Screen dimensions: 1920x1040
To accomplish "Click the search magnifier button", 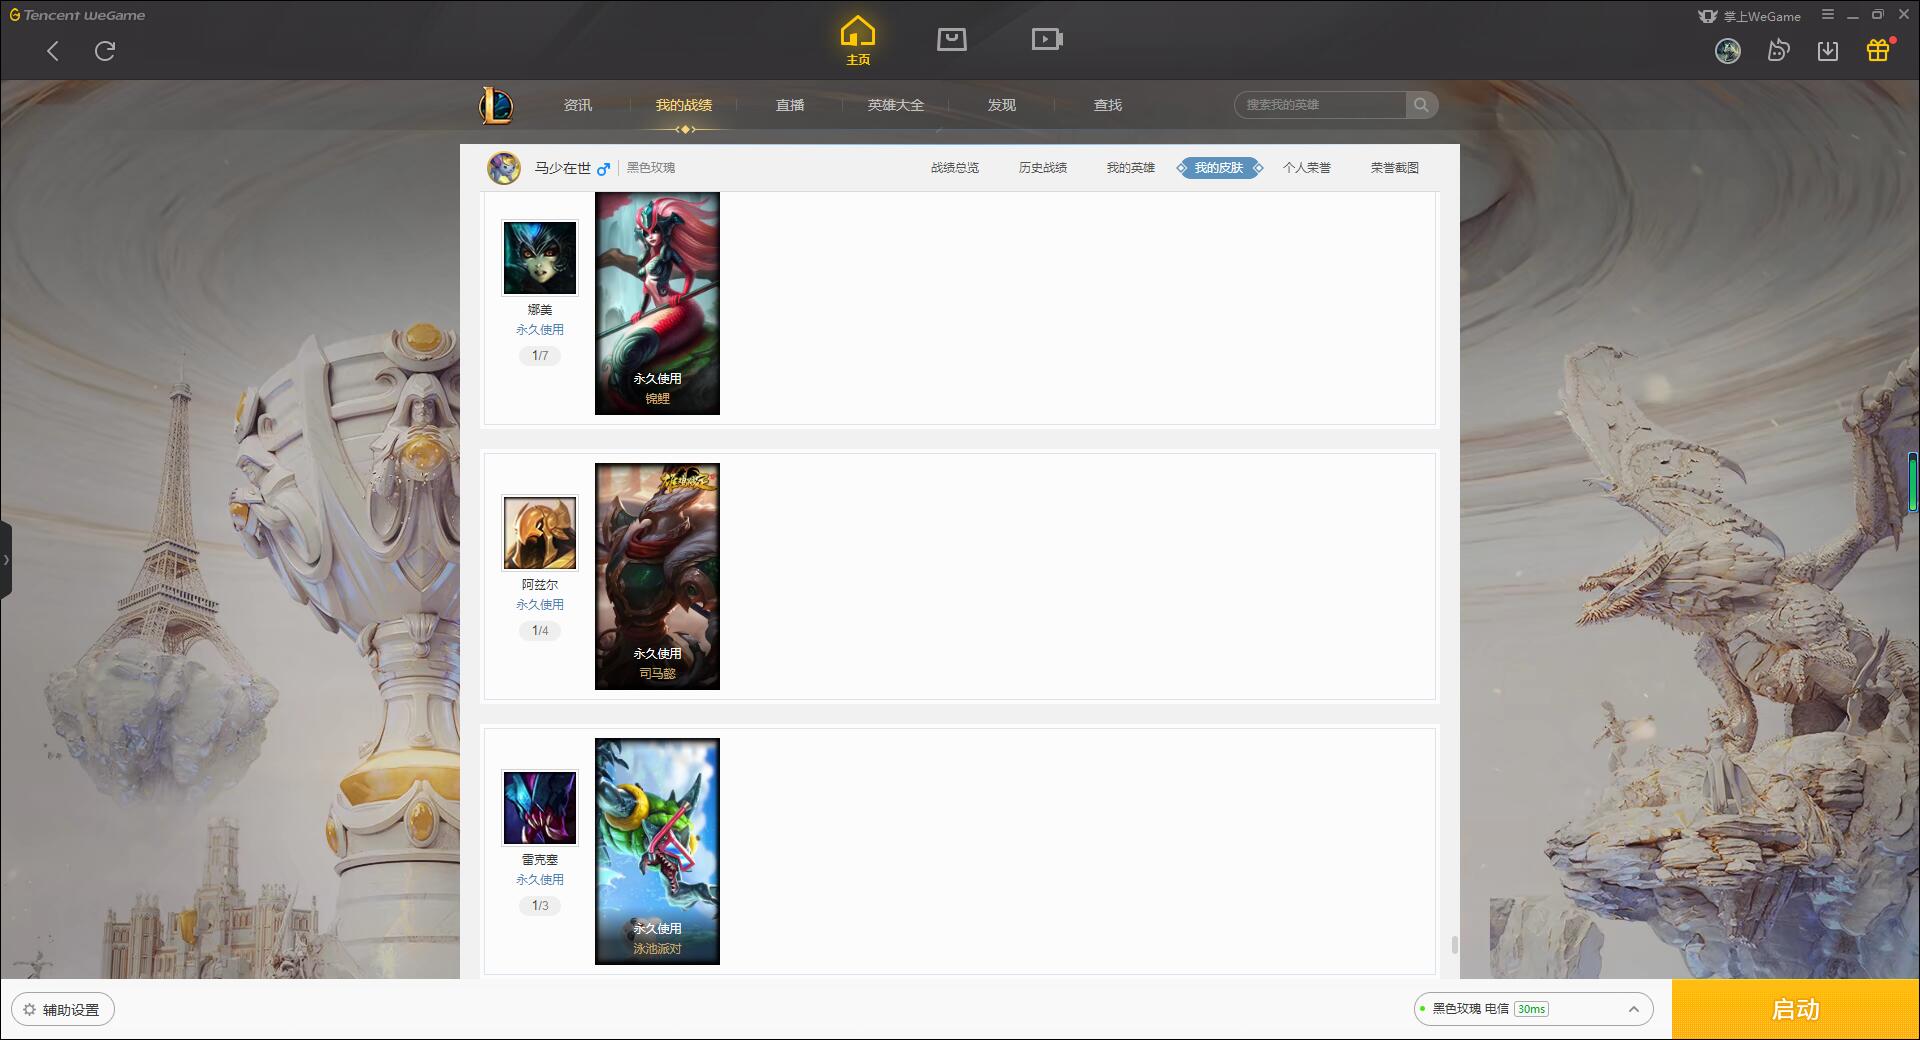I will (x=1421, y=105).
